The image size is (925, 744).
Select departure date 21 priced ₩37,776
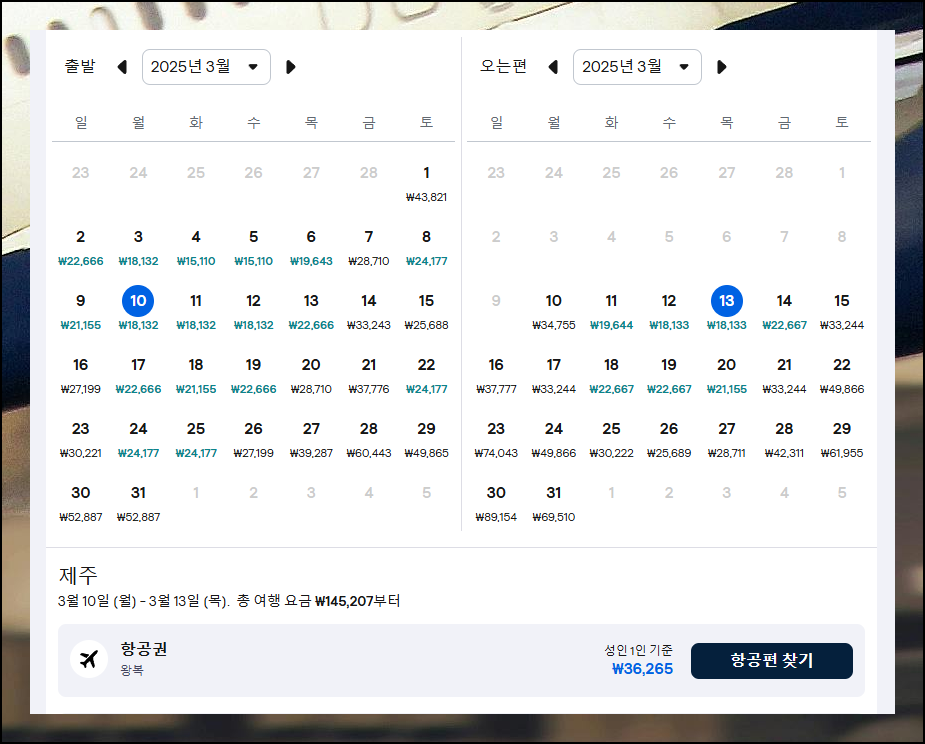(369, 376)
